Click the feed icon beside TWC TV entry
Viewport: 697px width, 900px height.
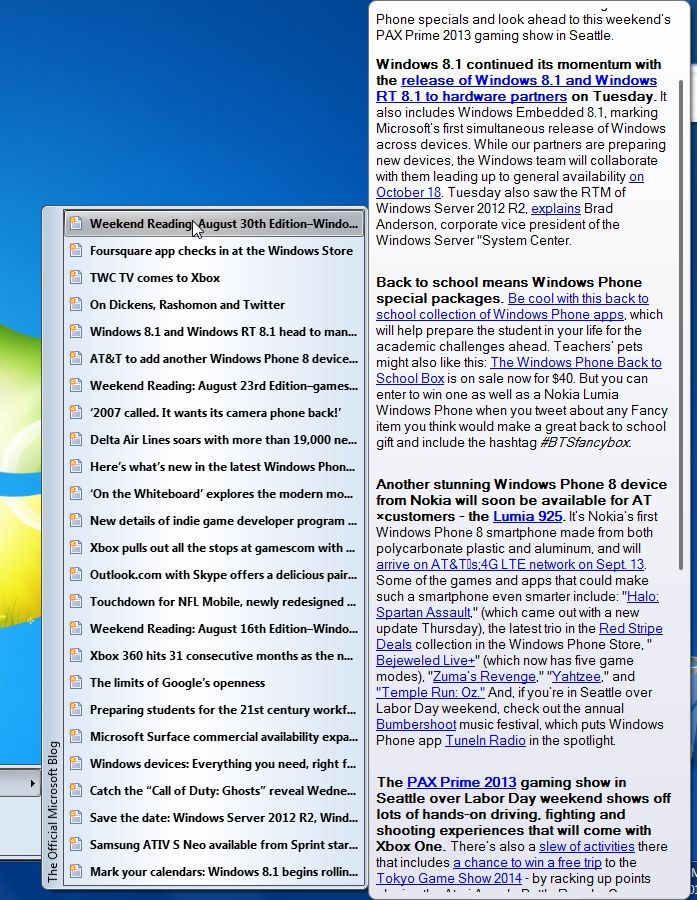(76, 277)
